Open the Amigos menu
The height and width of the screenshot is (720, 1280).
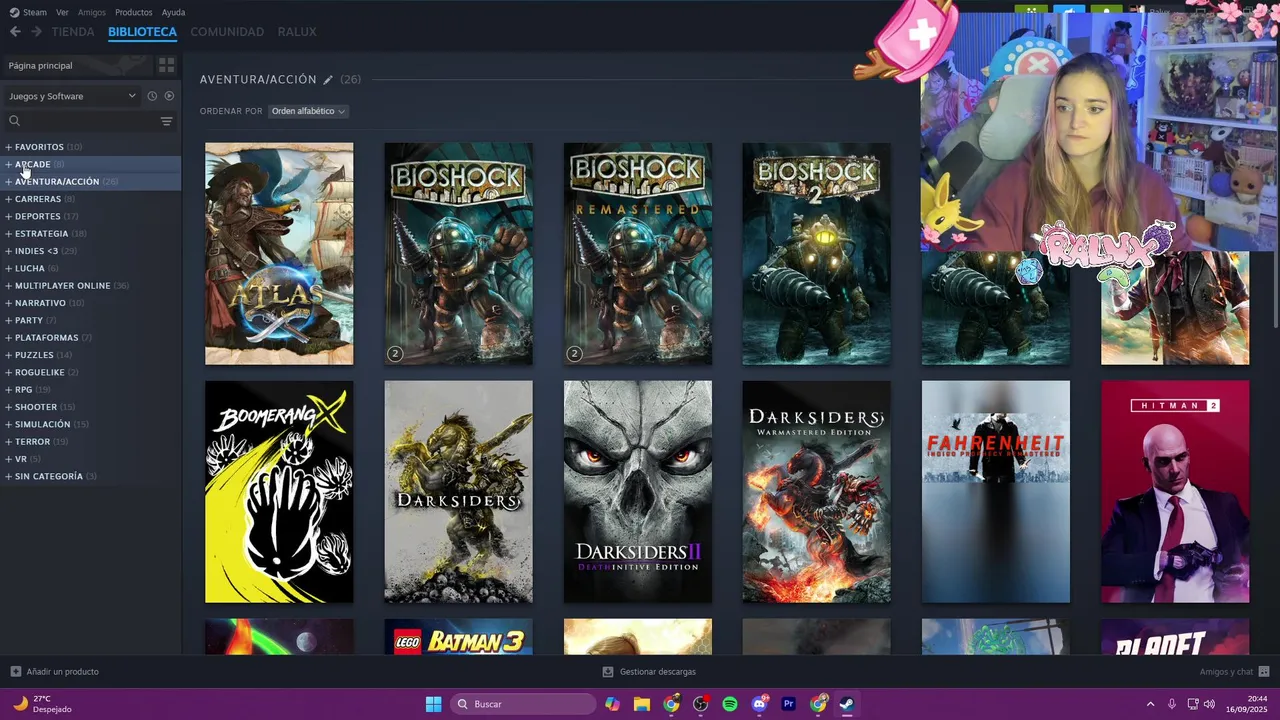click(x=92, y=12)
